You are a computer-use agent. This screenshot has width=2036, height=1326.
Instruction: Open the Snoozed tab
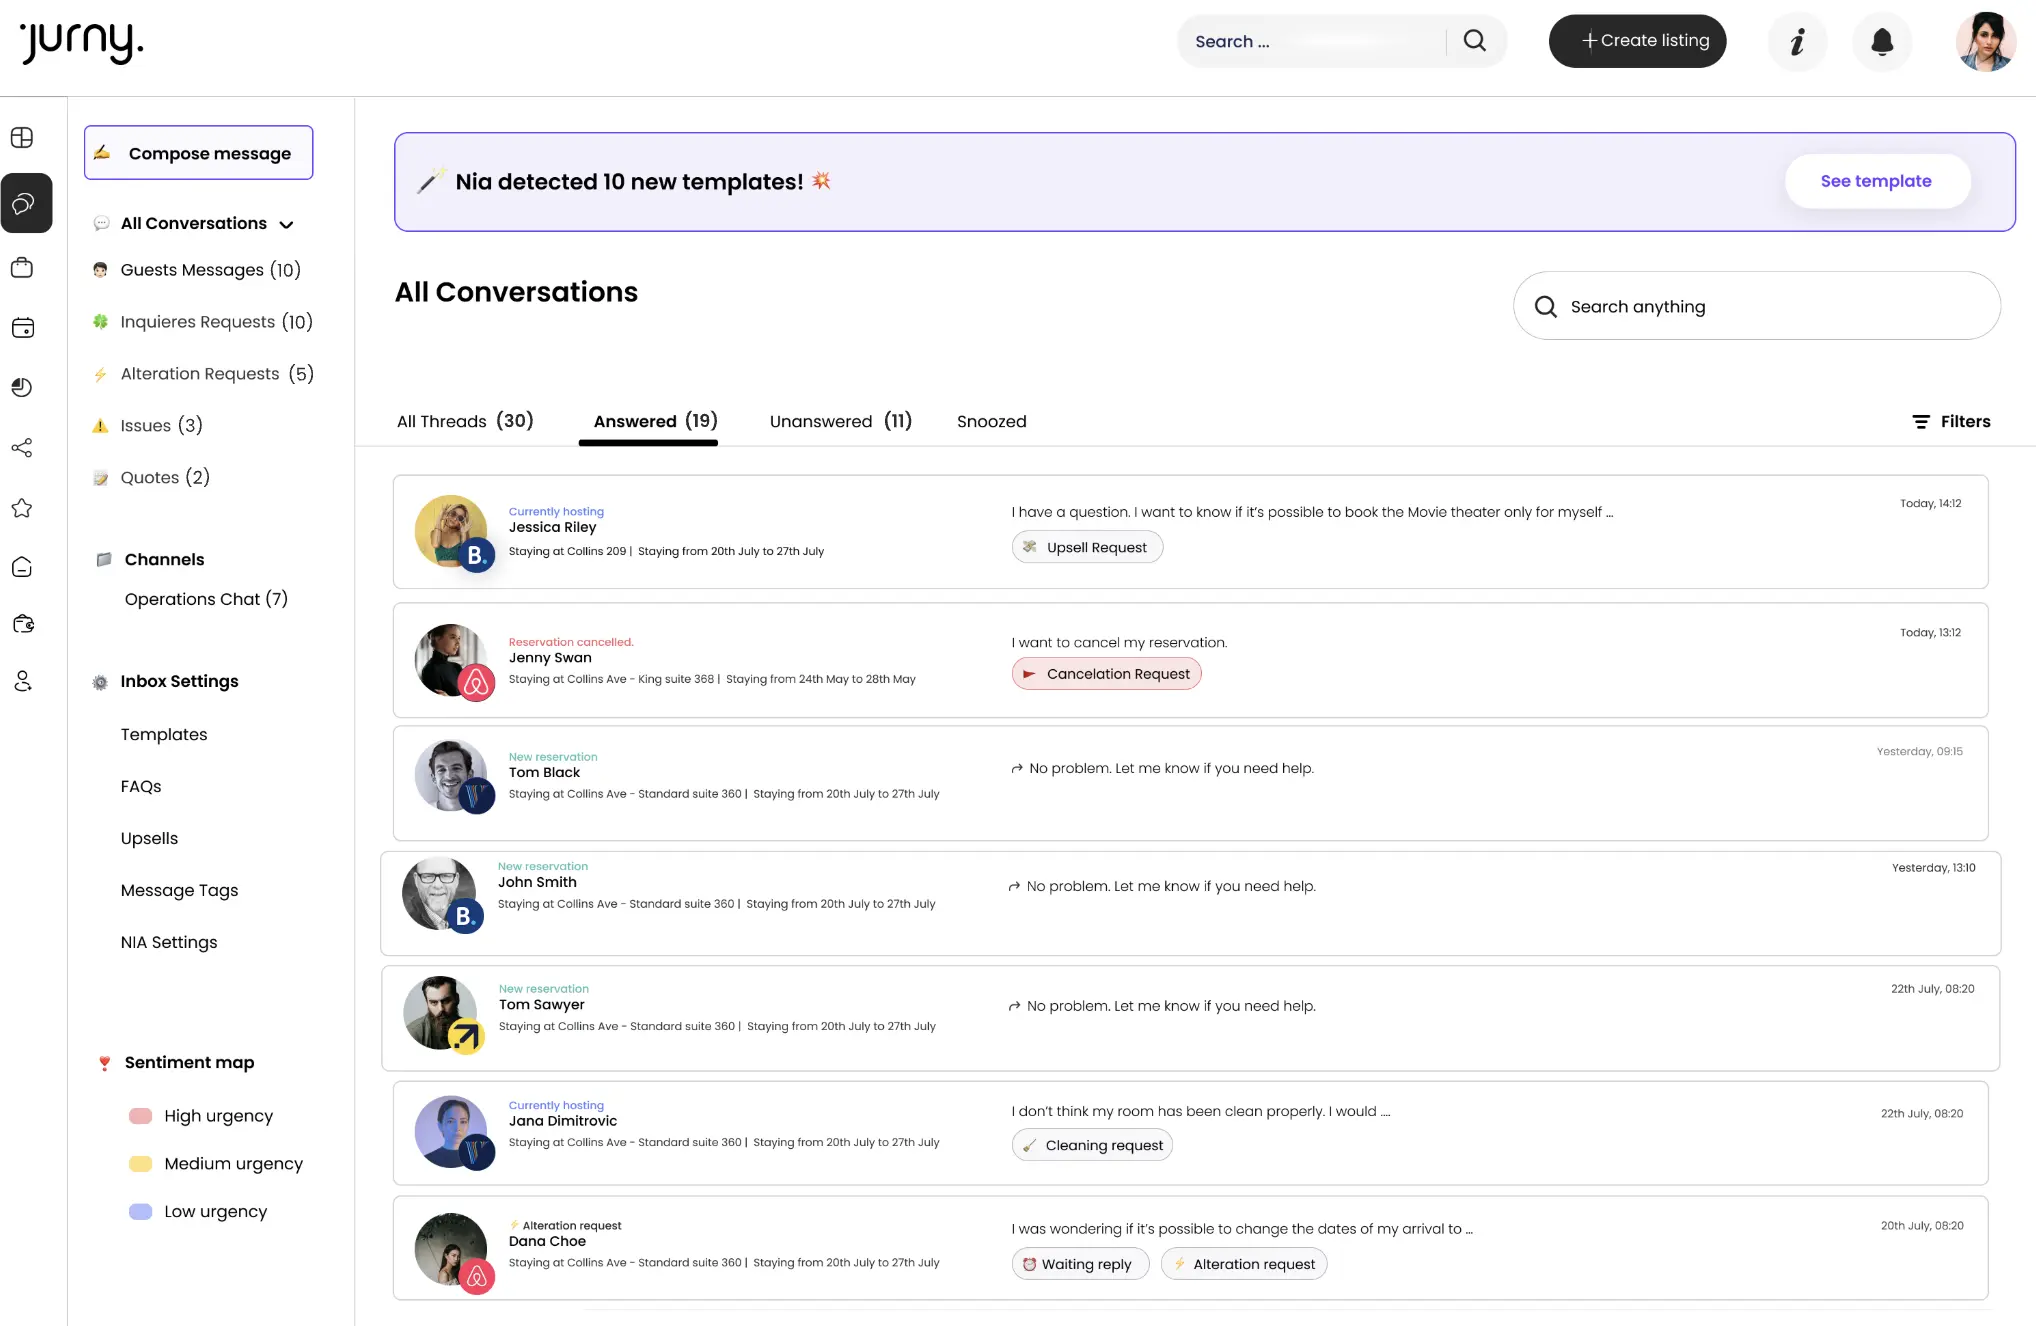[x=991, y=421]
